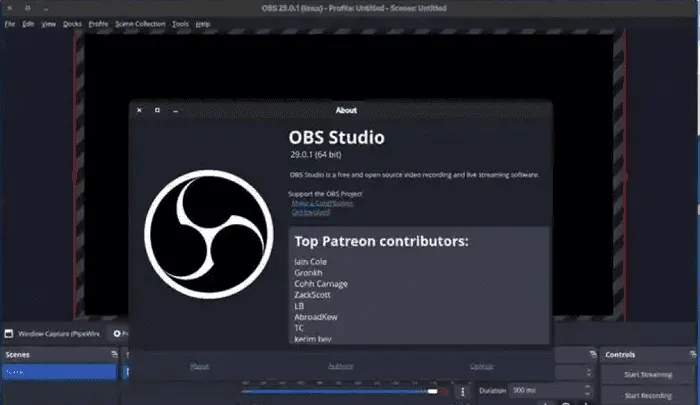Pop out the Controls dock icon
The height and width of the screenshot is (405, 700).
pos(693,354)
